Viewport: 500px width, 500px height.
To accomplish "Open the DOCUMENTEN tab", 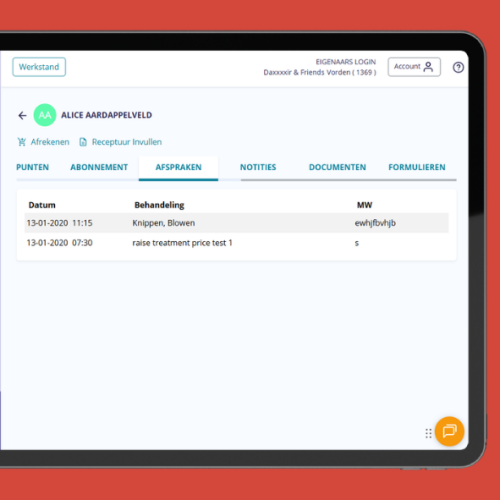I will point(337,167).
